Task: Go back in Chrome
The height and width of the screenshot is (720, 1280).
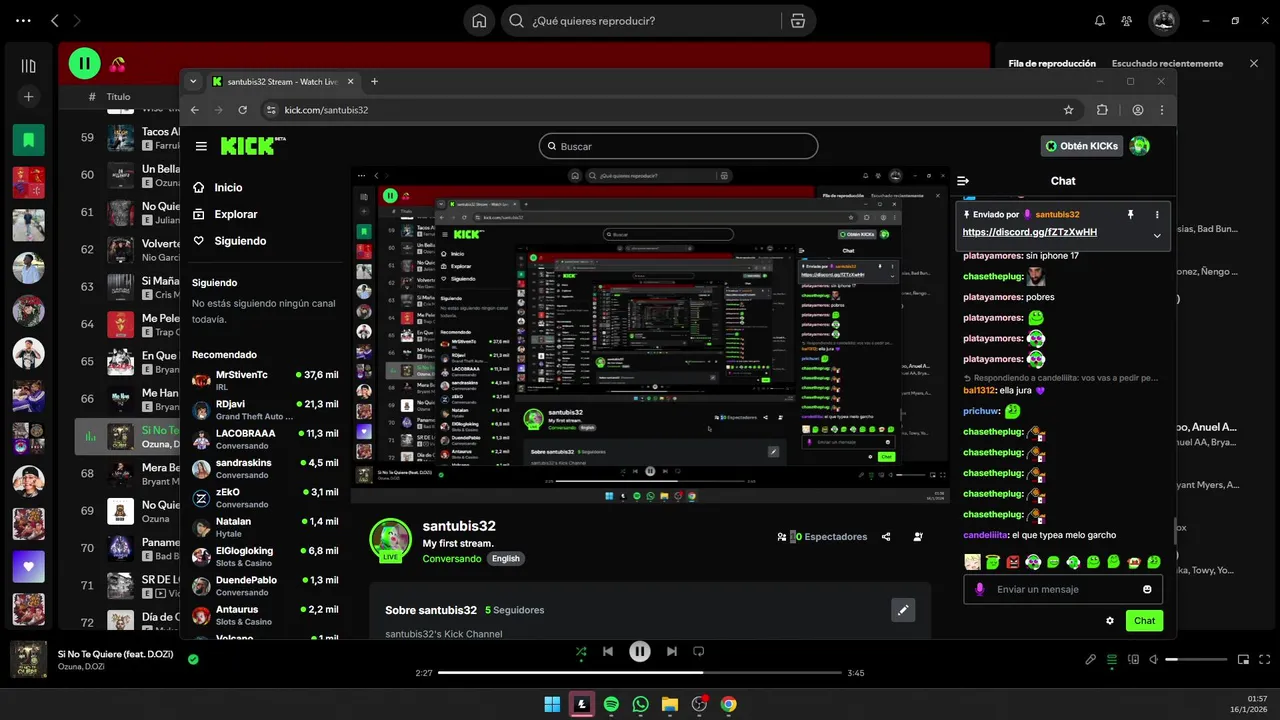Action: (195, 110)
